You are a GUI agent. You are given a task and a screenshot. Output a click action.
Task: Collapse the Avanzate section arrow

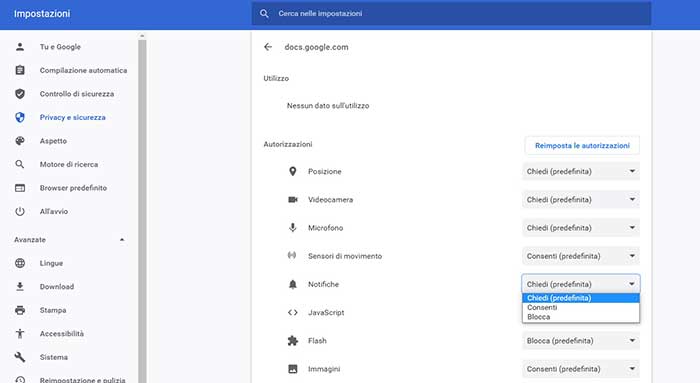tap(122, 240)
